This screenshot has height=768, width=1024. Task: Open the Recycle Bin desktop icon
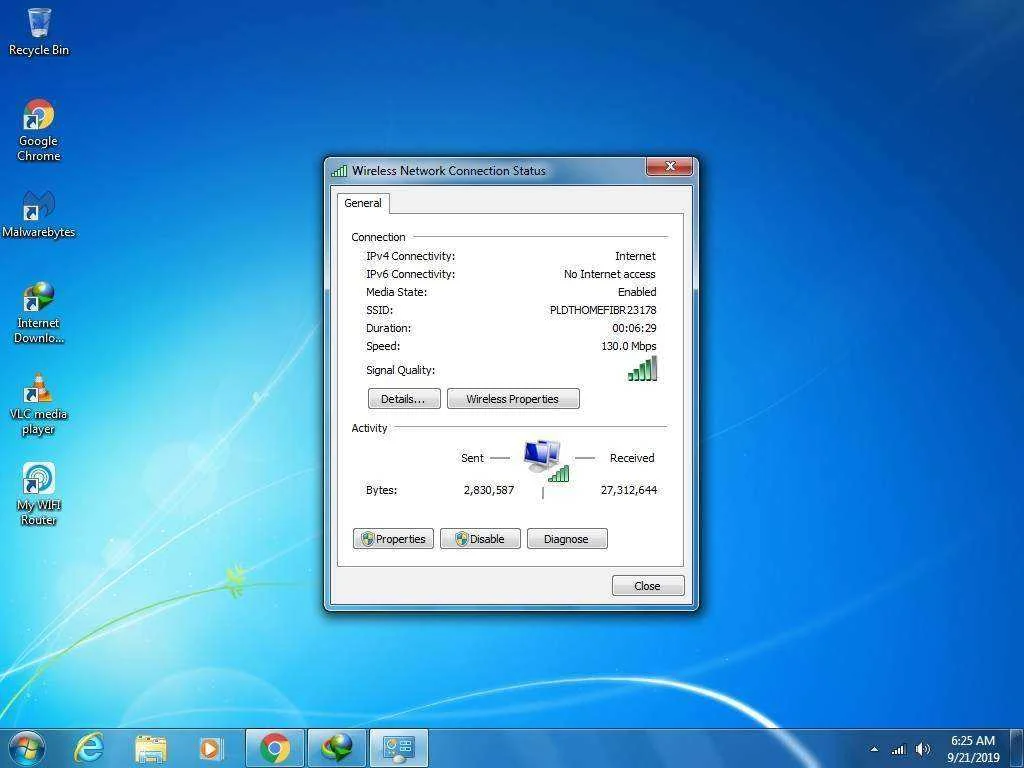[x=39, y=31]
